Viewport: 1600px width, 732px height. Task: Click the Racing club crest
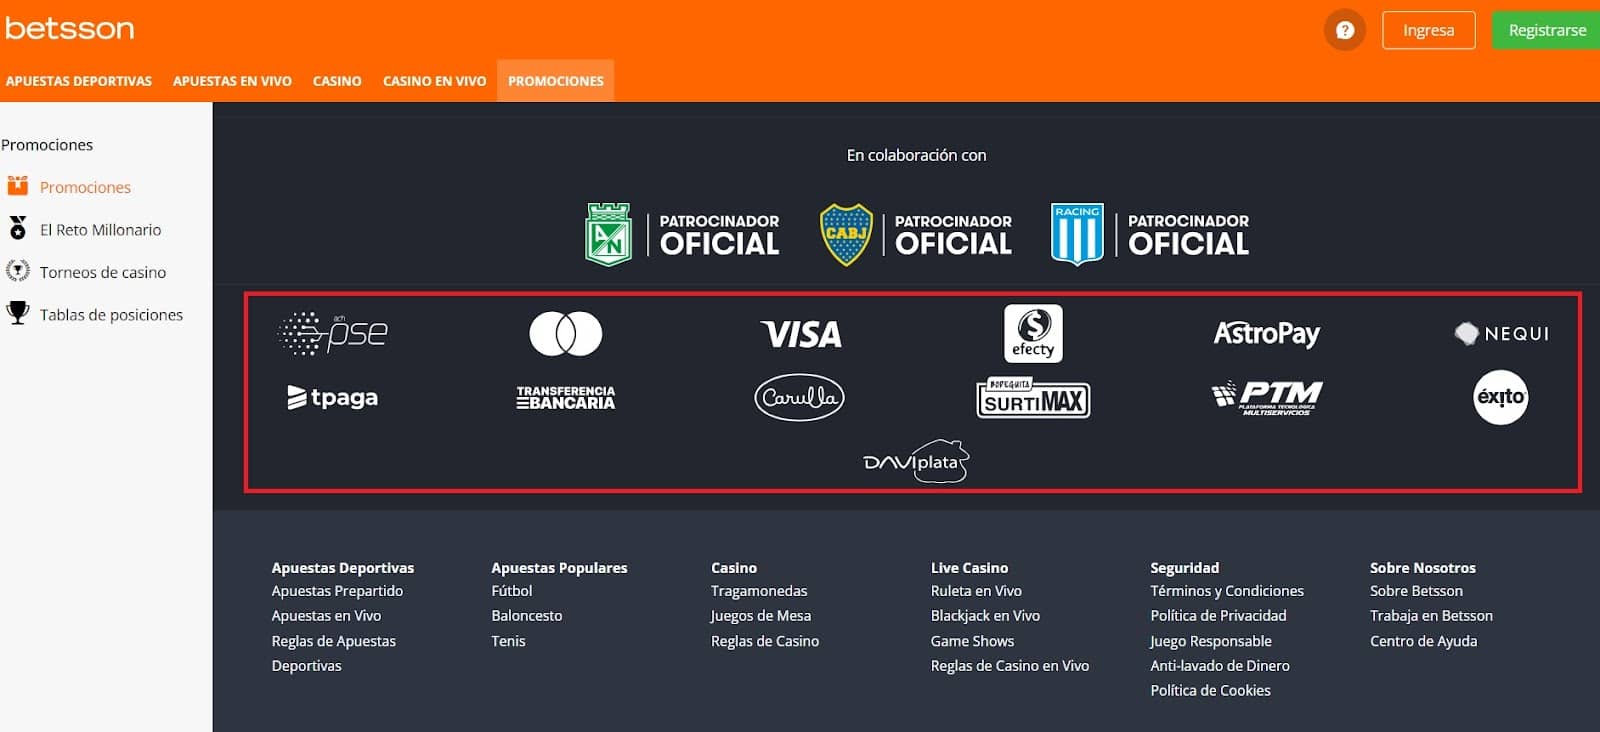(x=1077, y=234)
